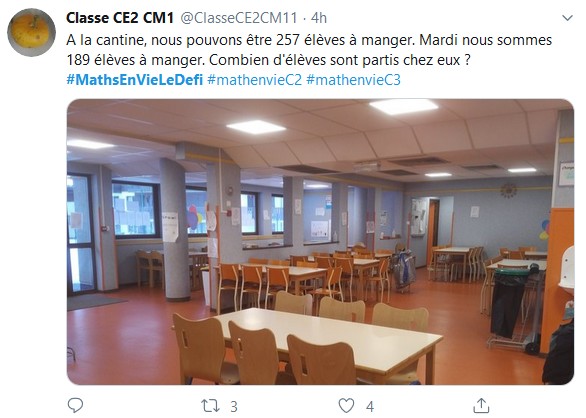Retweet this post using the arrows icon

coord(210,406)
